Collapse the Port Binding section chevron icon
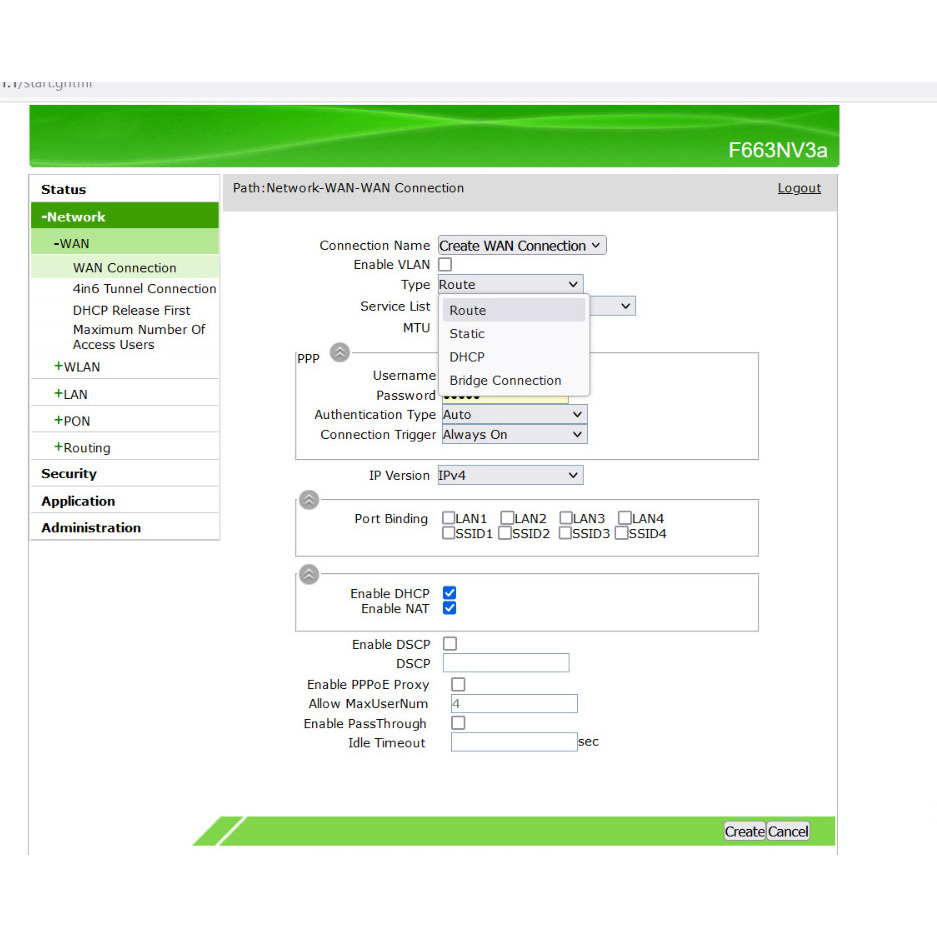This screenshot has width=937, height=937. click(309, 500)
